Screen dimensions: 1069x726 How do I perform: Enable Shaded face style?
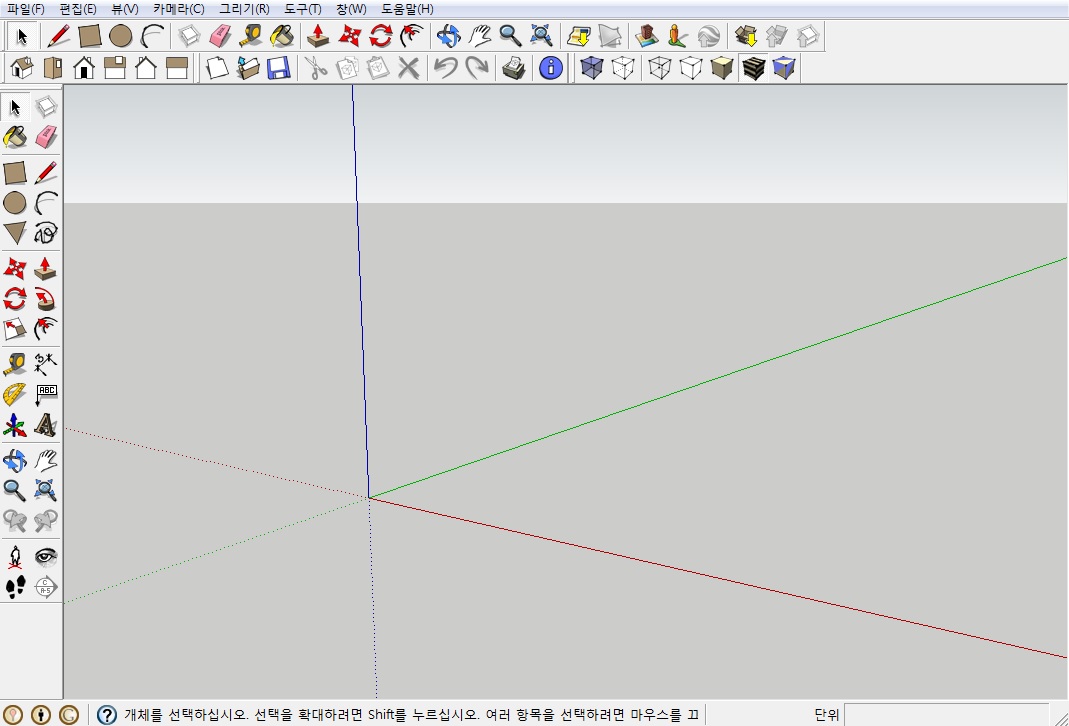[x=722, y=67]
